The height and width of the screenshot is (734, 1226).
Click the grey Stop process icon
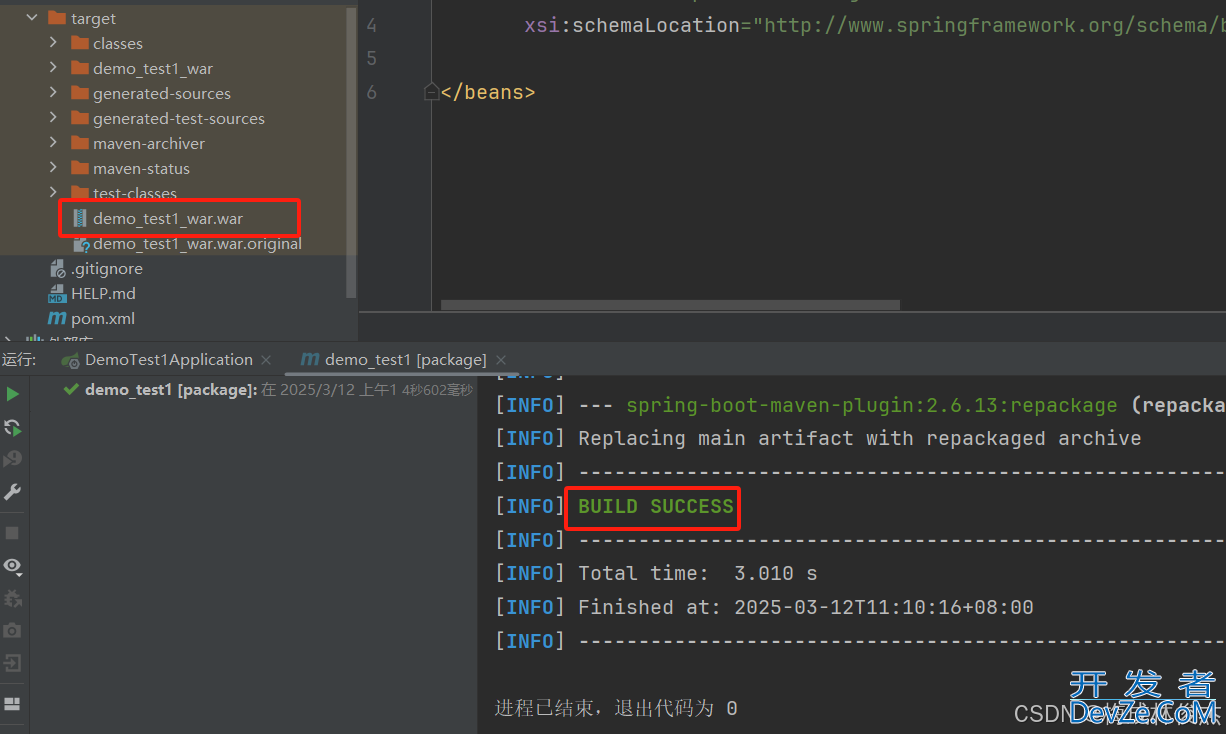point(12,533)
